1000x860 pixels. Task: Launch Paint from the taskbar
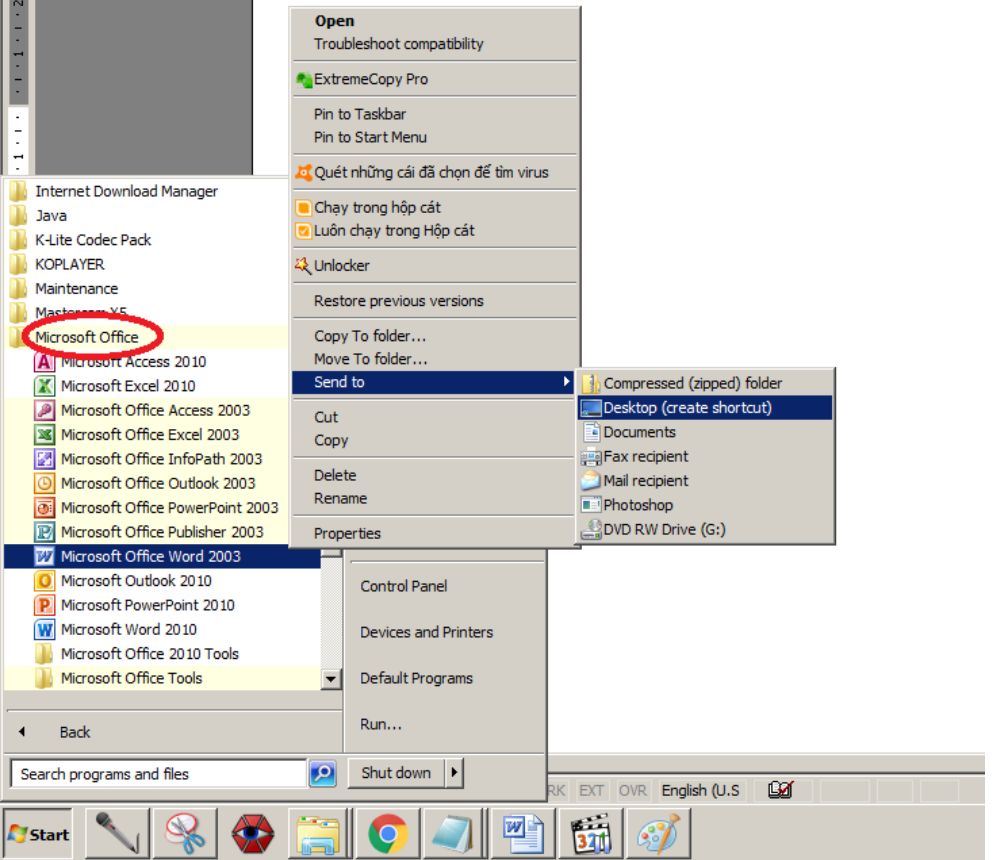pyautogui.click(x=658, y=833)
